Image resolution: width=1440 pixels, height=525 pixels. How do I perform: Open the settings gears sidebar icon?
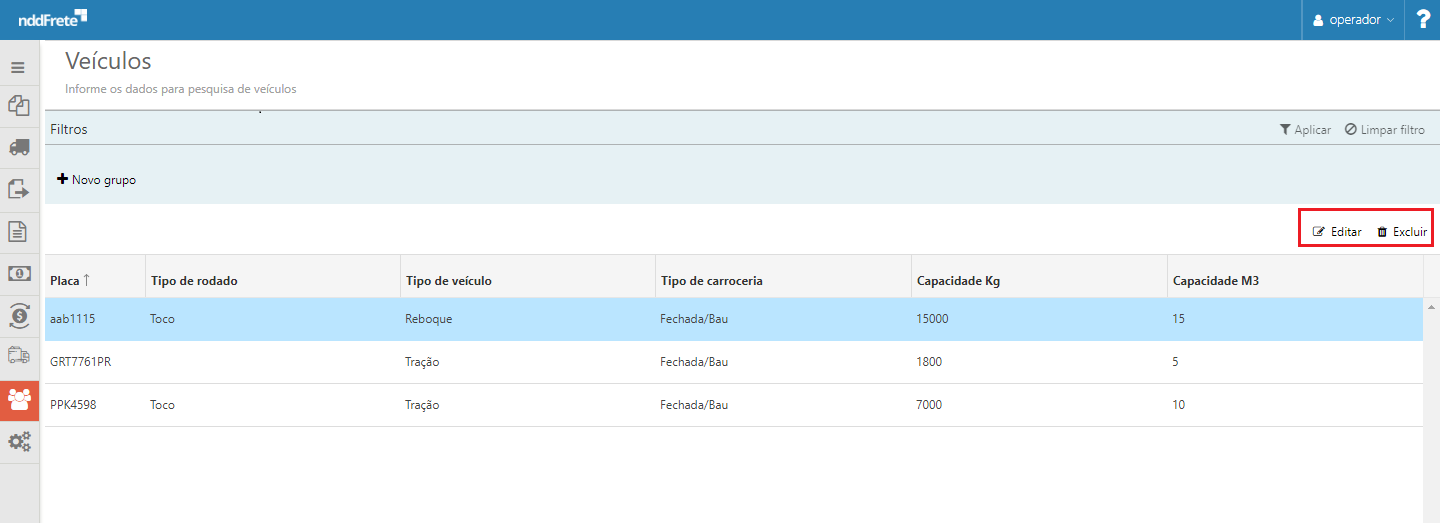(x=18, y=441)
